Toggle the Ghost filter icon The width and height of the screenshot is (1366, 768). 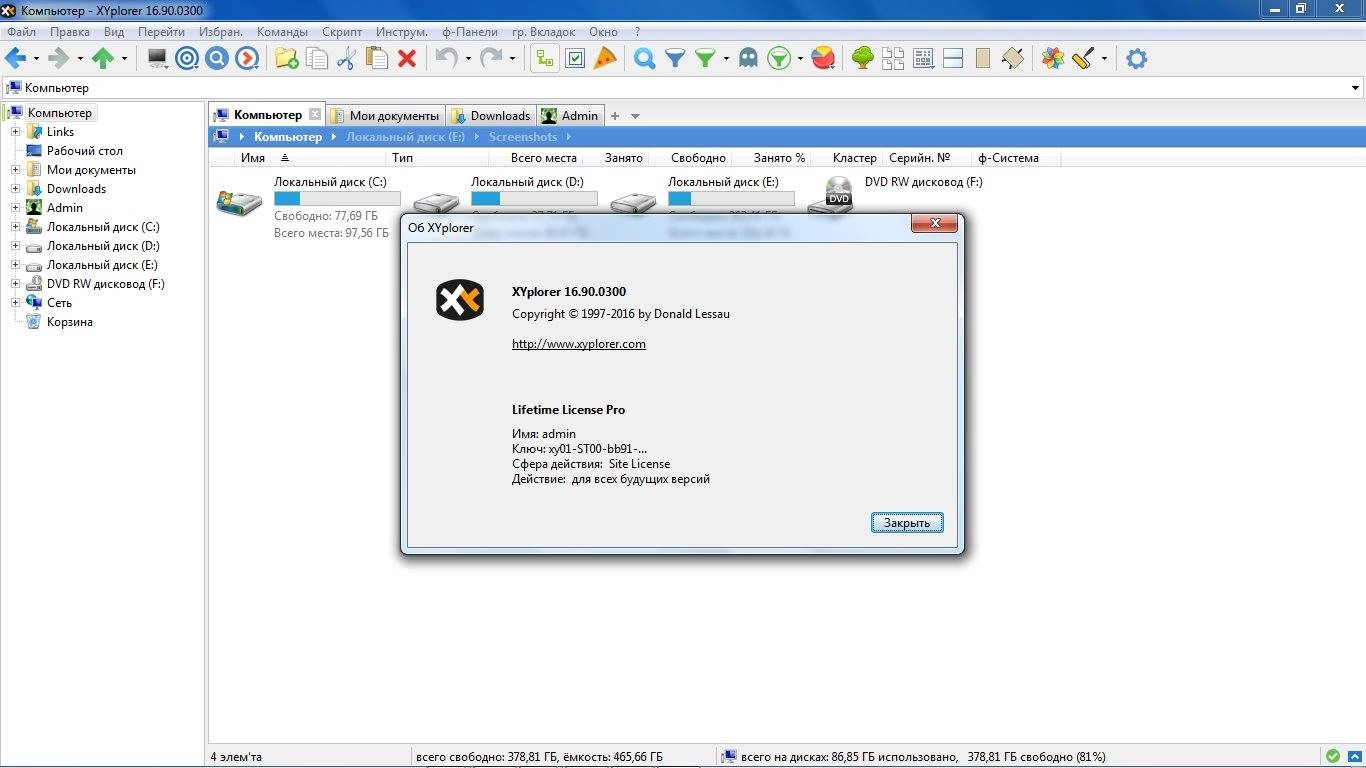pos(748,59)
